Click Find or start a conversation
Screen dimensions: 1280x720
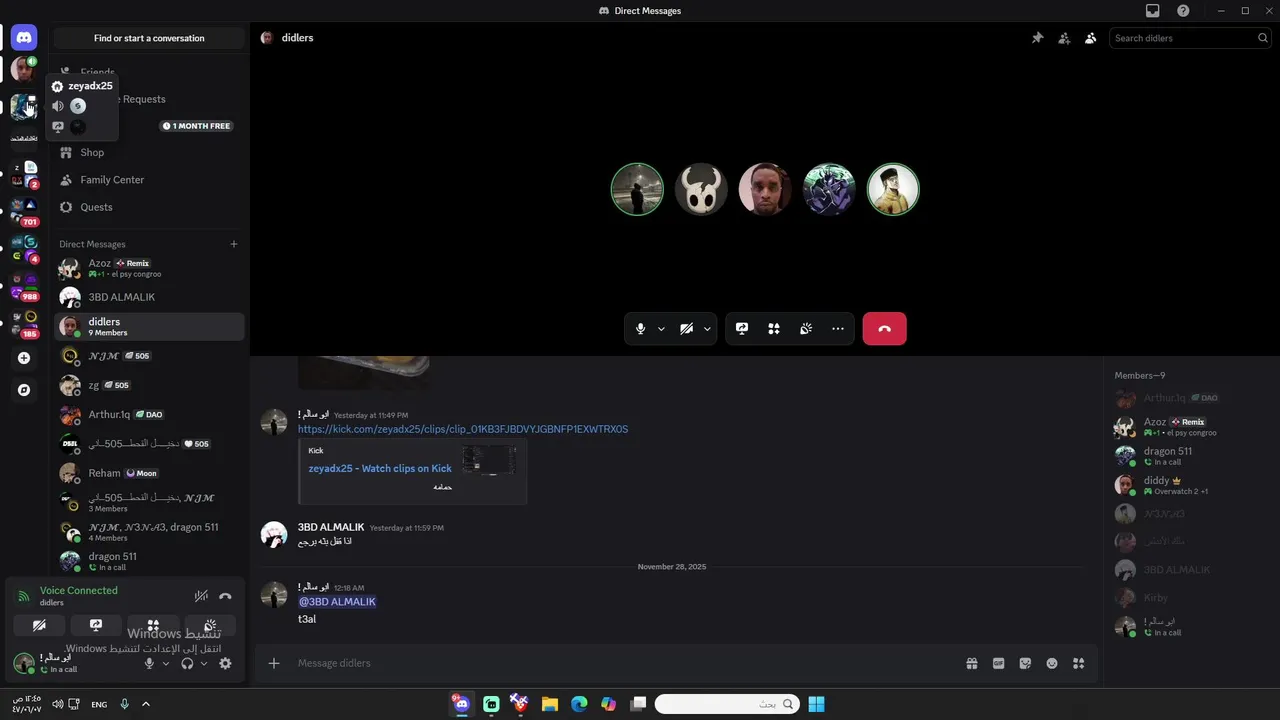[149, 38]
